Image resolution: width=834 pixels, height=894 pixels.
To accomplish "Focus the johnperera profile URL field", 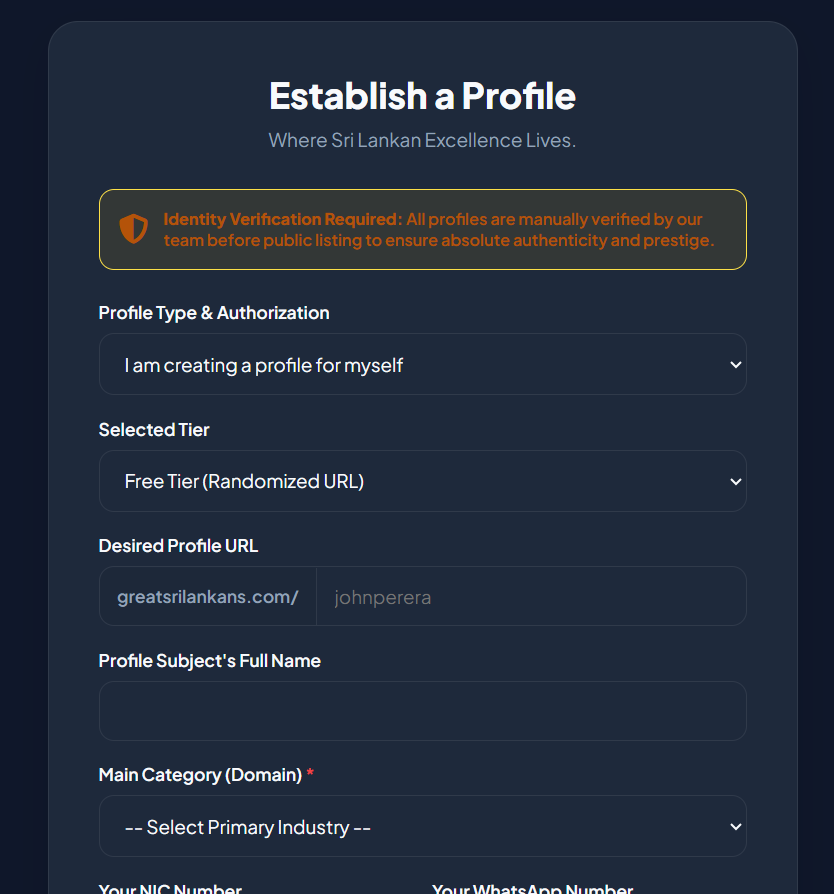I will click(x=531, y=596).
